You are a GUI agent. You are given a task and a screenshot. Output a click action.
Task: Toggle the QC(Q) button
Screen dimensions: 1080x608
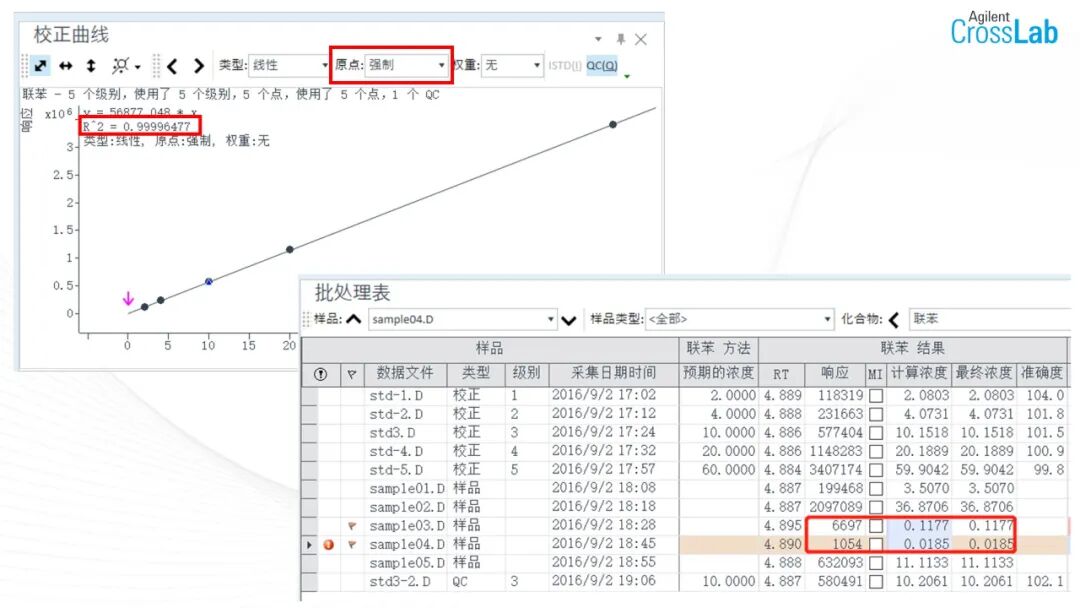coord(602,65)
